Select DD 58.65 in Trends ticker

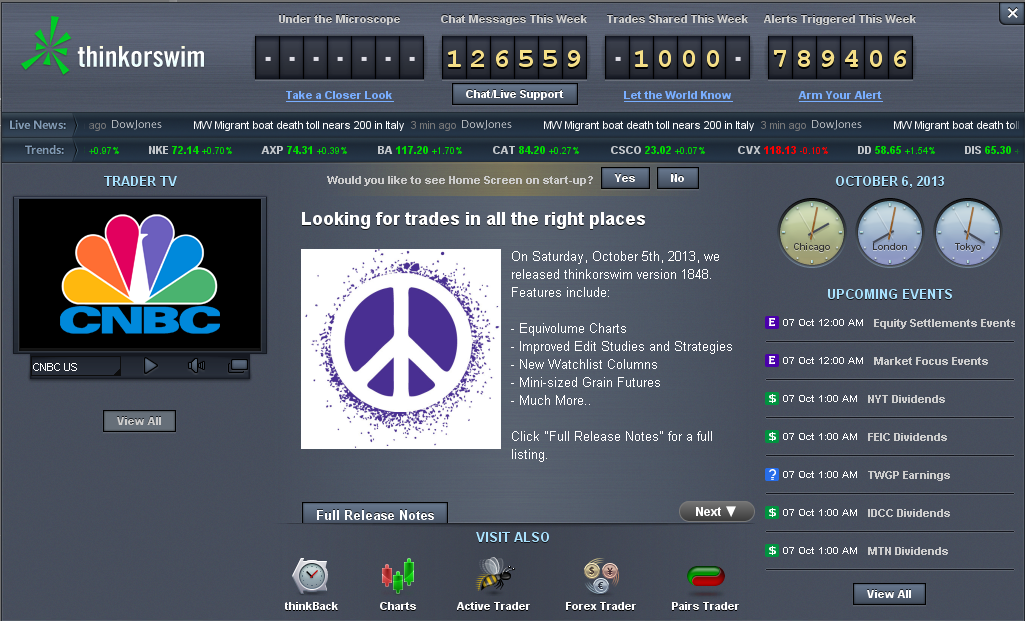(896, 150)
